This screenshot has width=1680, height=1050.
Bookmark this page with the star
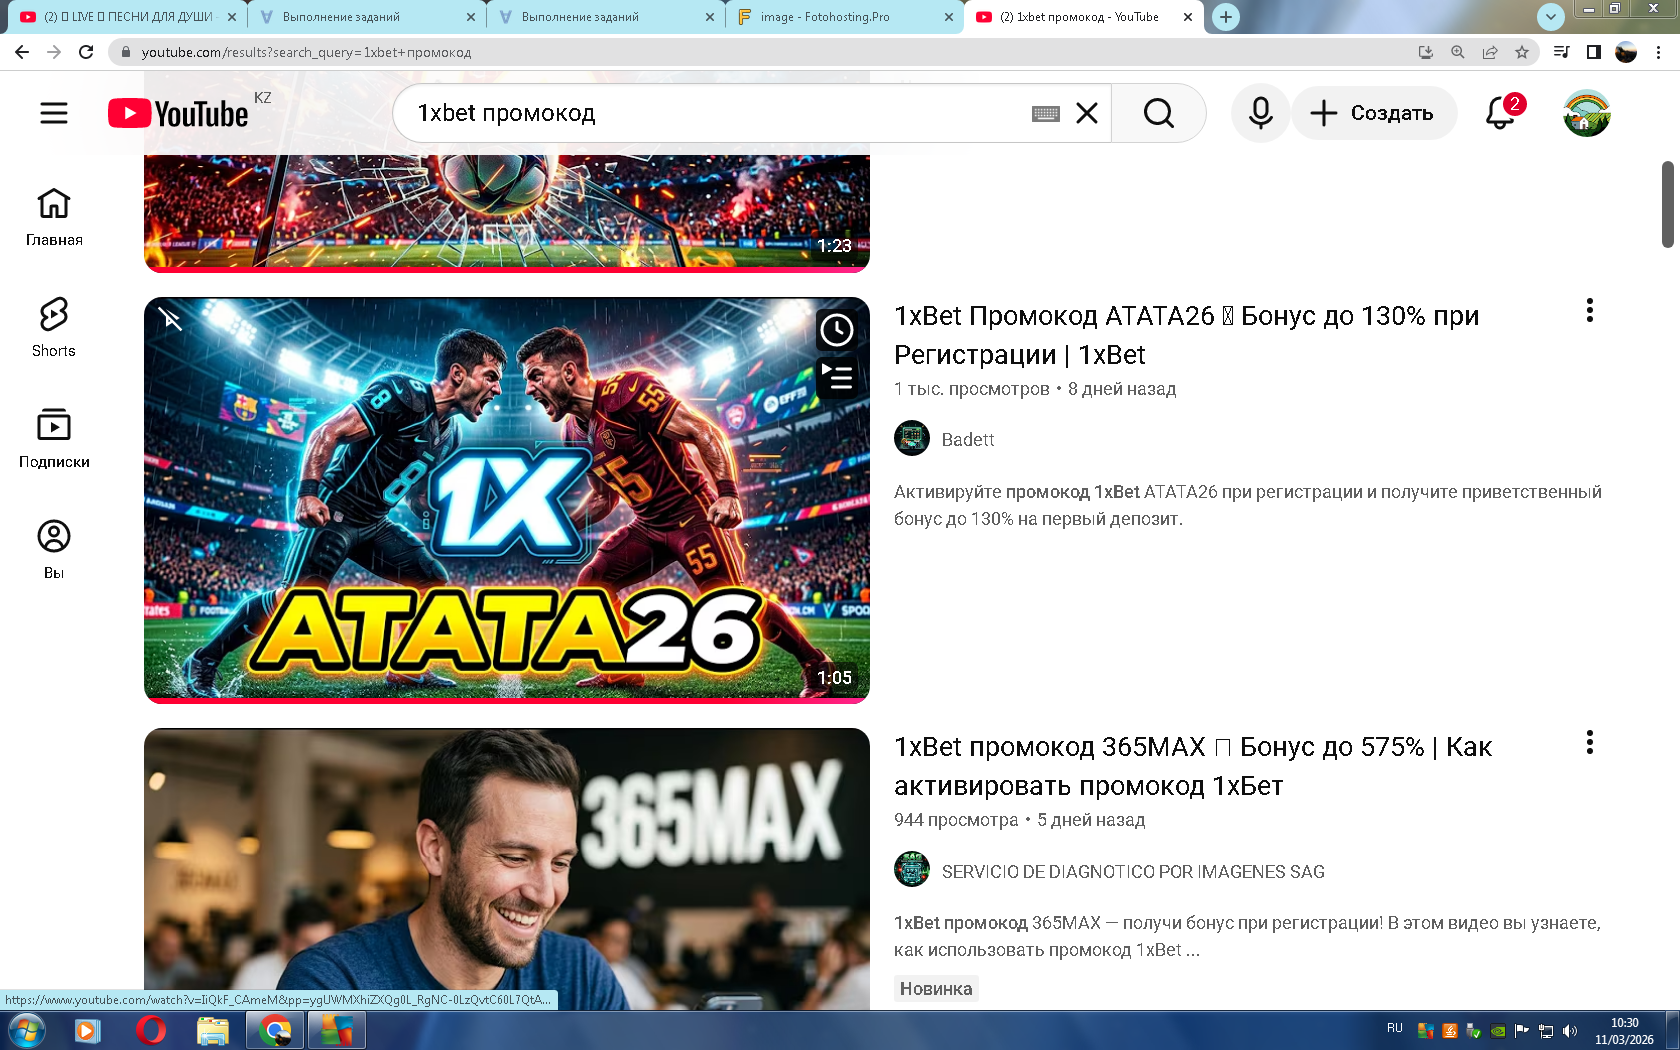(1522, 52)
